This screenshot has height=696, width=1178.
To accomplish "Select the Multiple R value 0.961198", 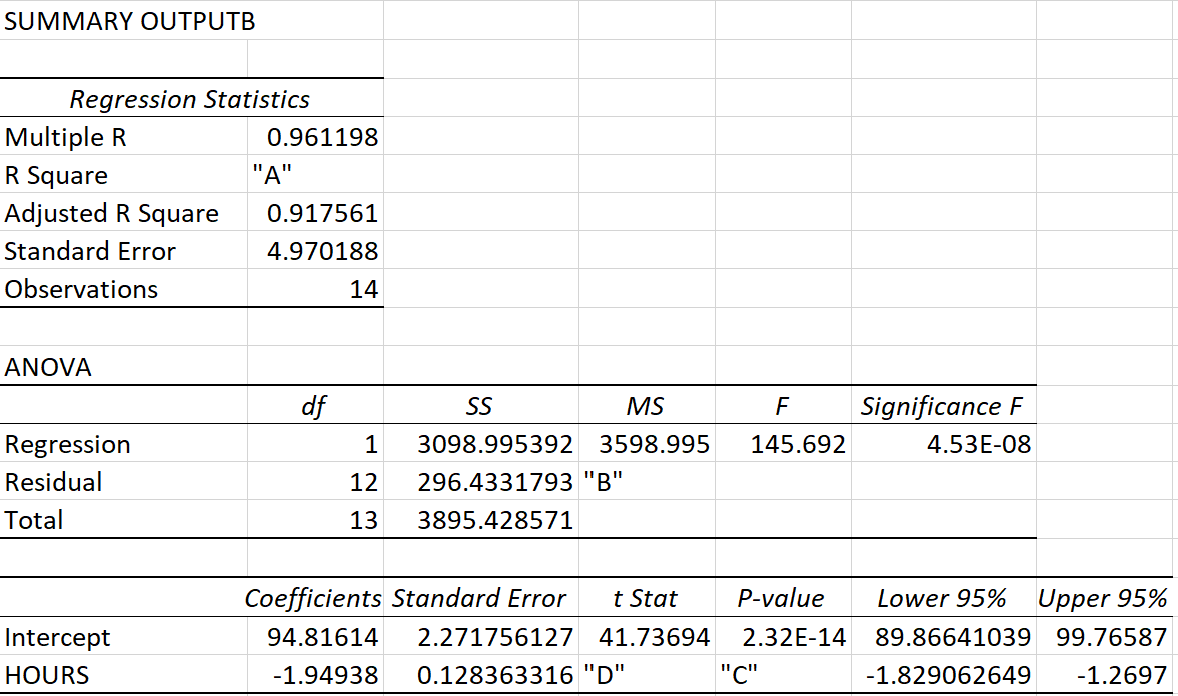I will [x=322, y=138].
